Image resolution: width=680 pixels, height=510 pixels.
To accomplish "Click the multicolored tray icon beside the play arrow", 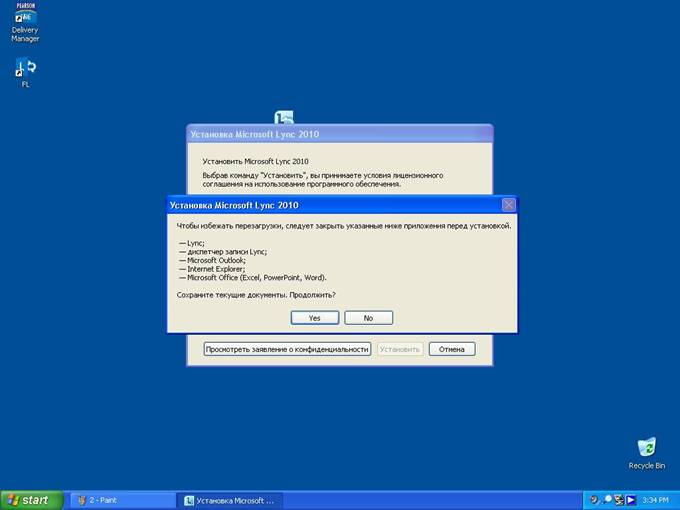I will pos(619,500).
